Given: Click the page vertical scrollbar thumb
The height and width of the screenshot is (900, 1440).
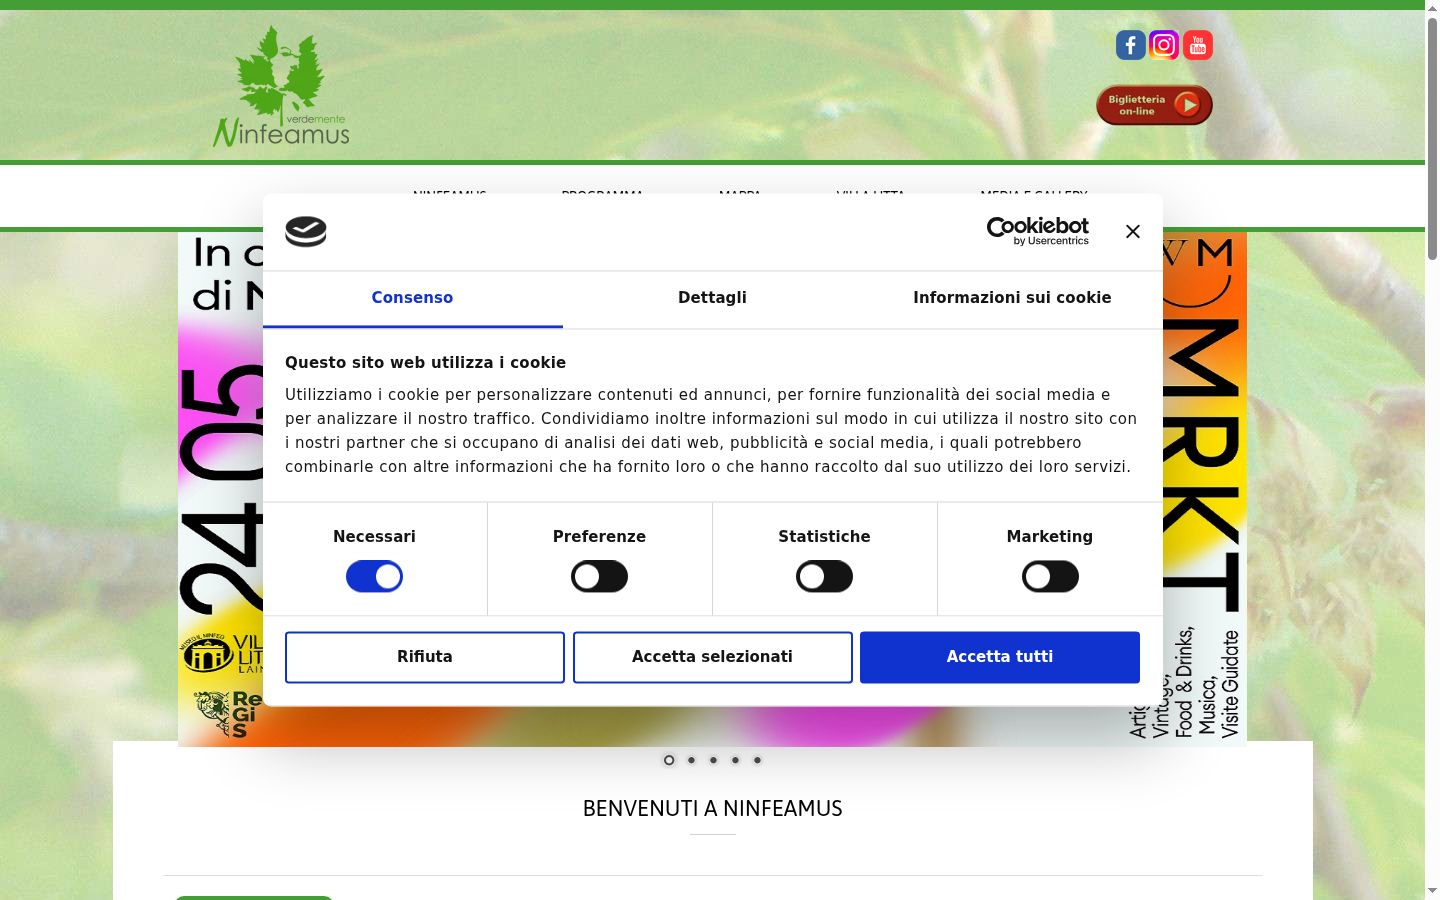Looking at the screenshot, I should tap(1432, 138).
